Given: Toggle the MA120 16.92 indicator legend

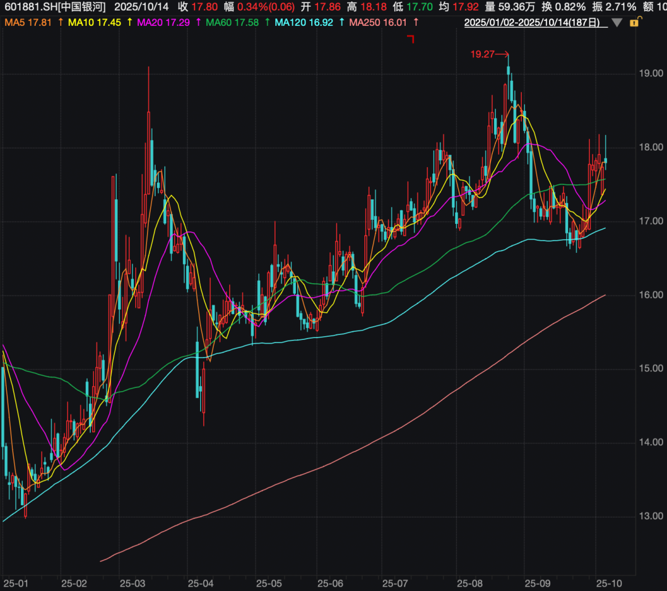Looking at the screenshot, I should 305,22.
